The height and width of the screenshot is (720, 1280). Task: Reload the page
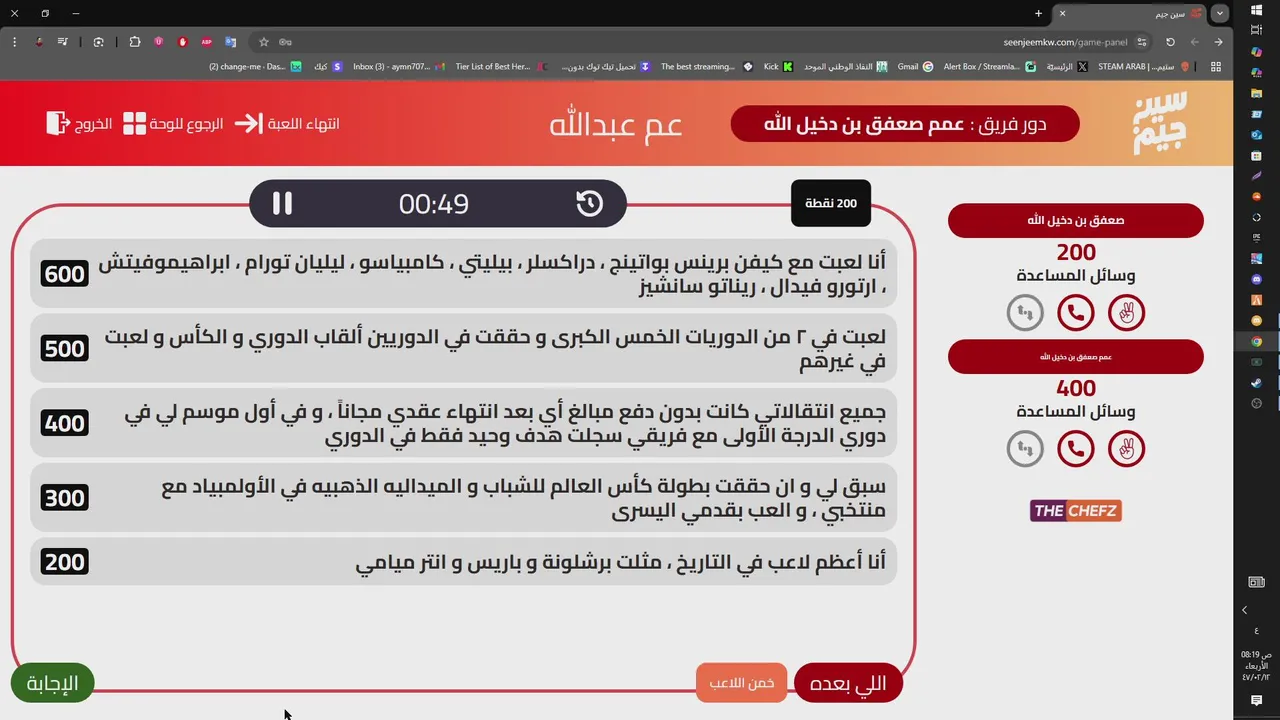[1170, 42]
